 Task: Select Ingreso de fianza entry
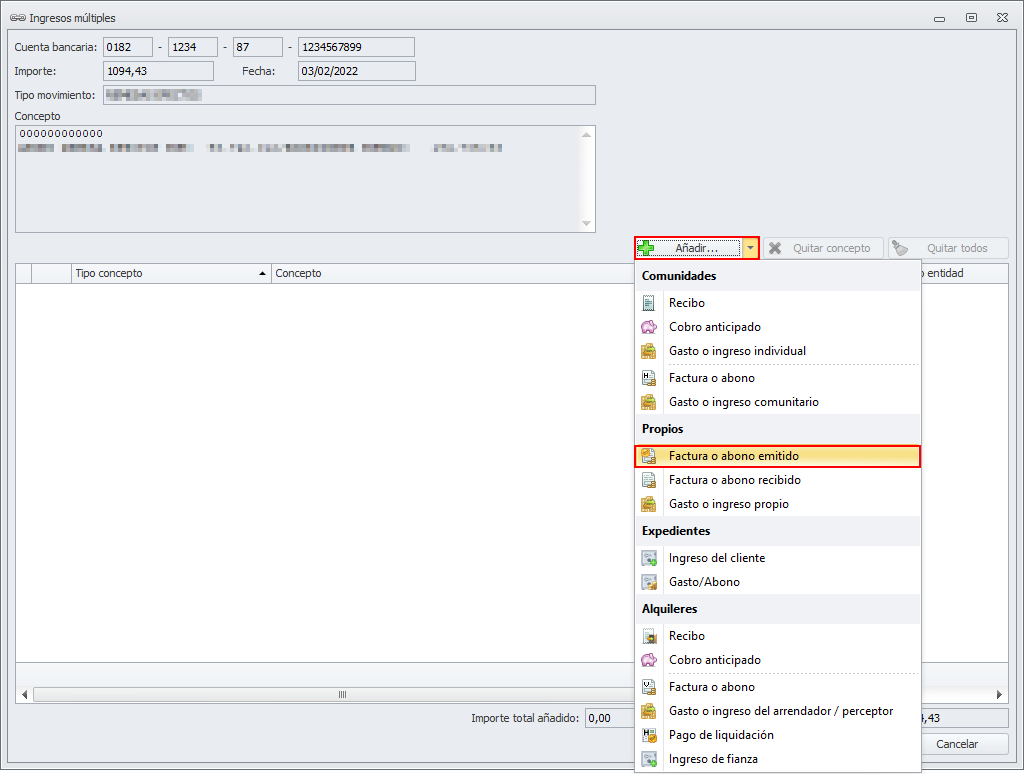[x=778, y=759]
